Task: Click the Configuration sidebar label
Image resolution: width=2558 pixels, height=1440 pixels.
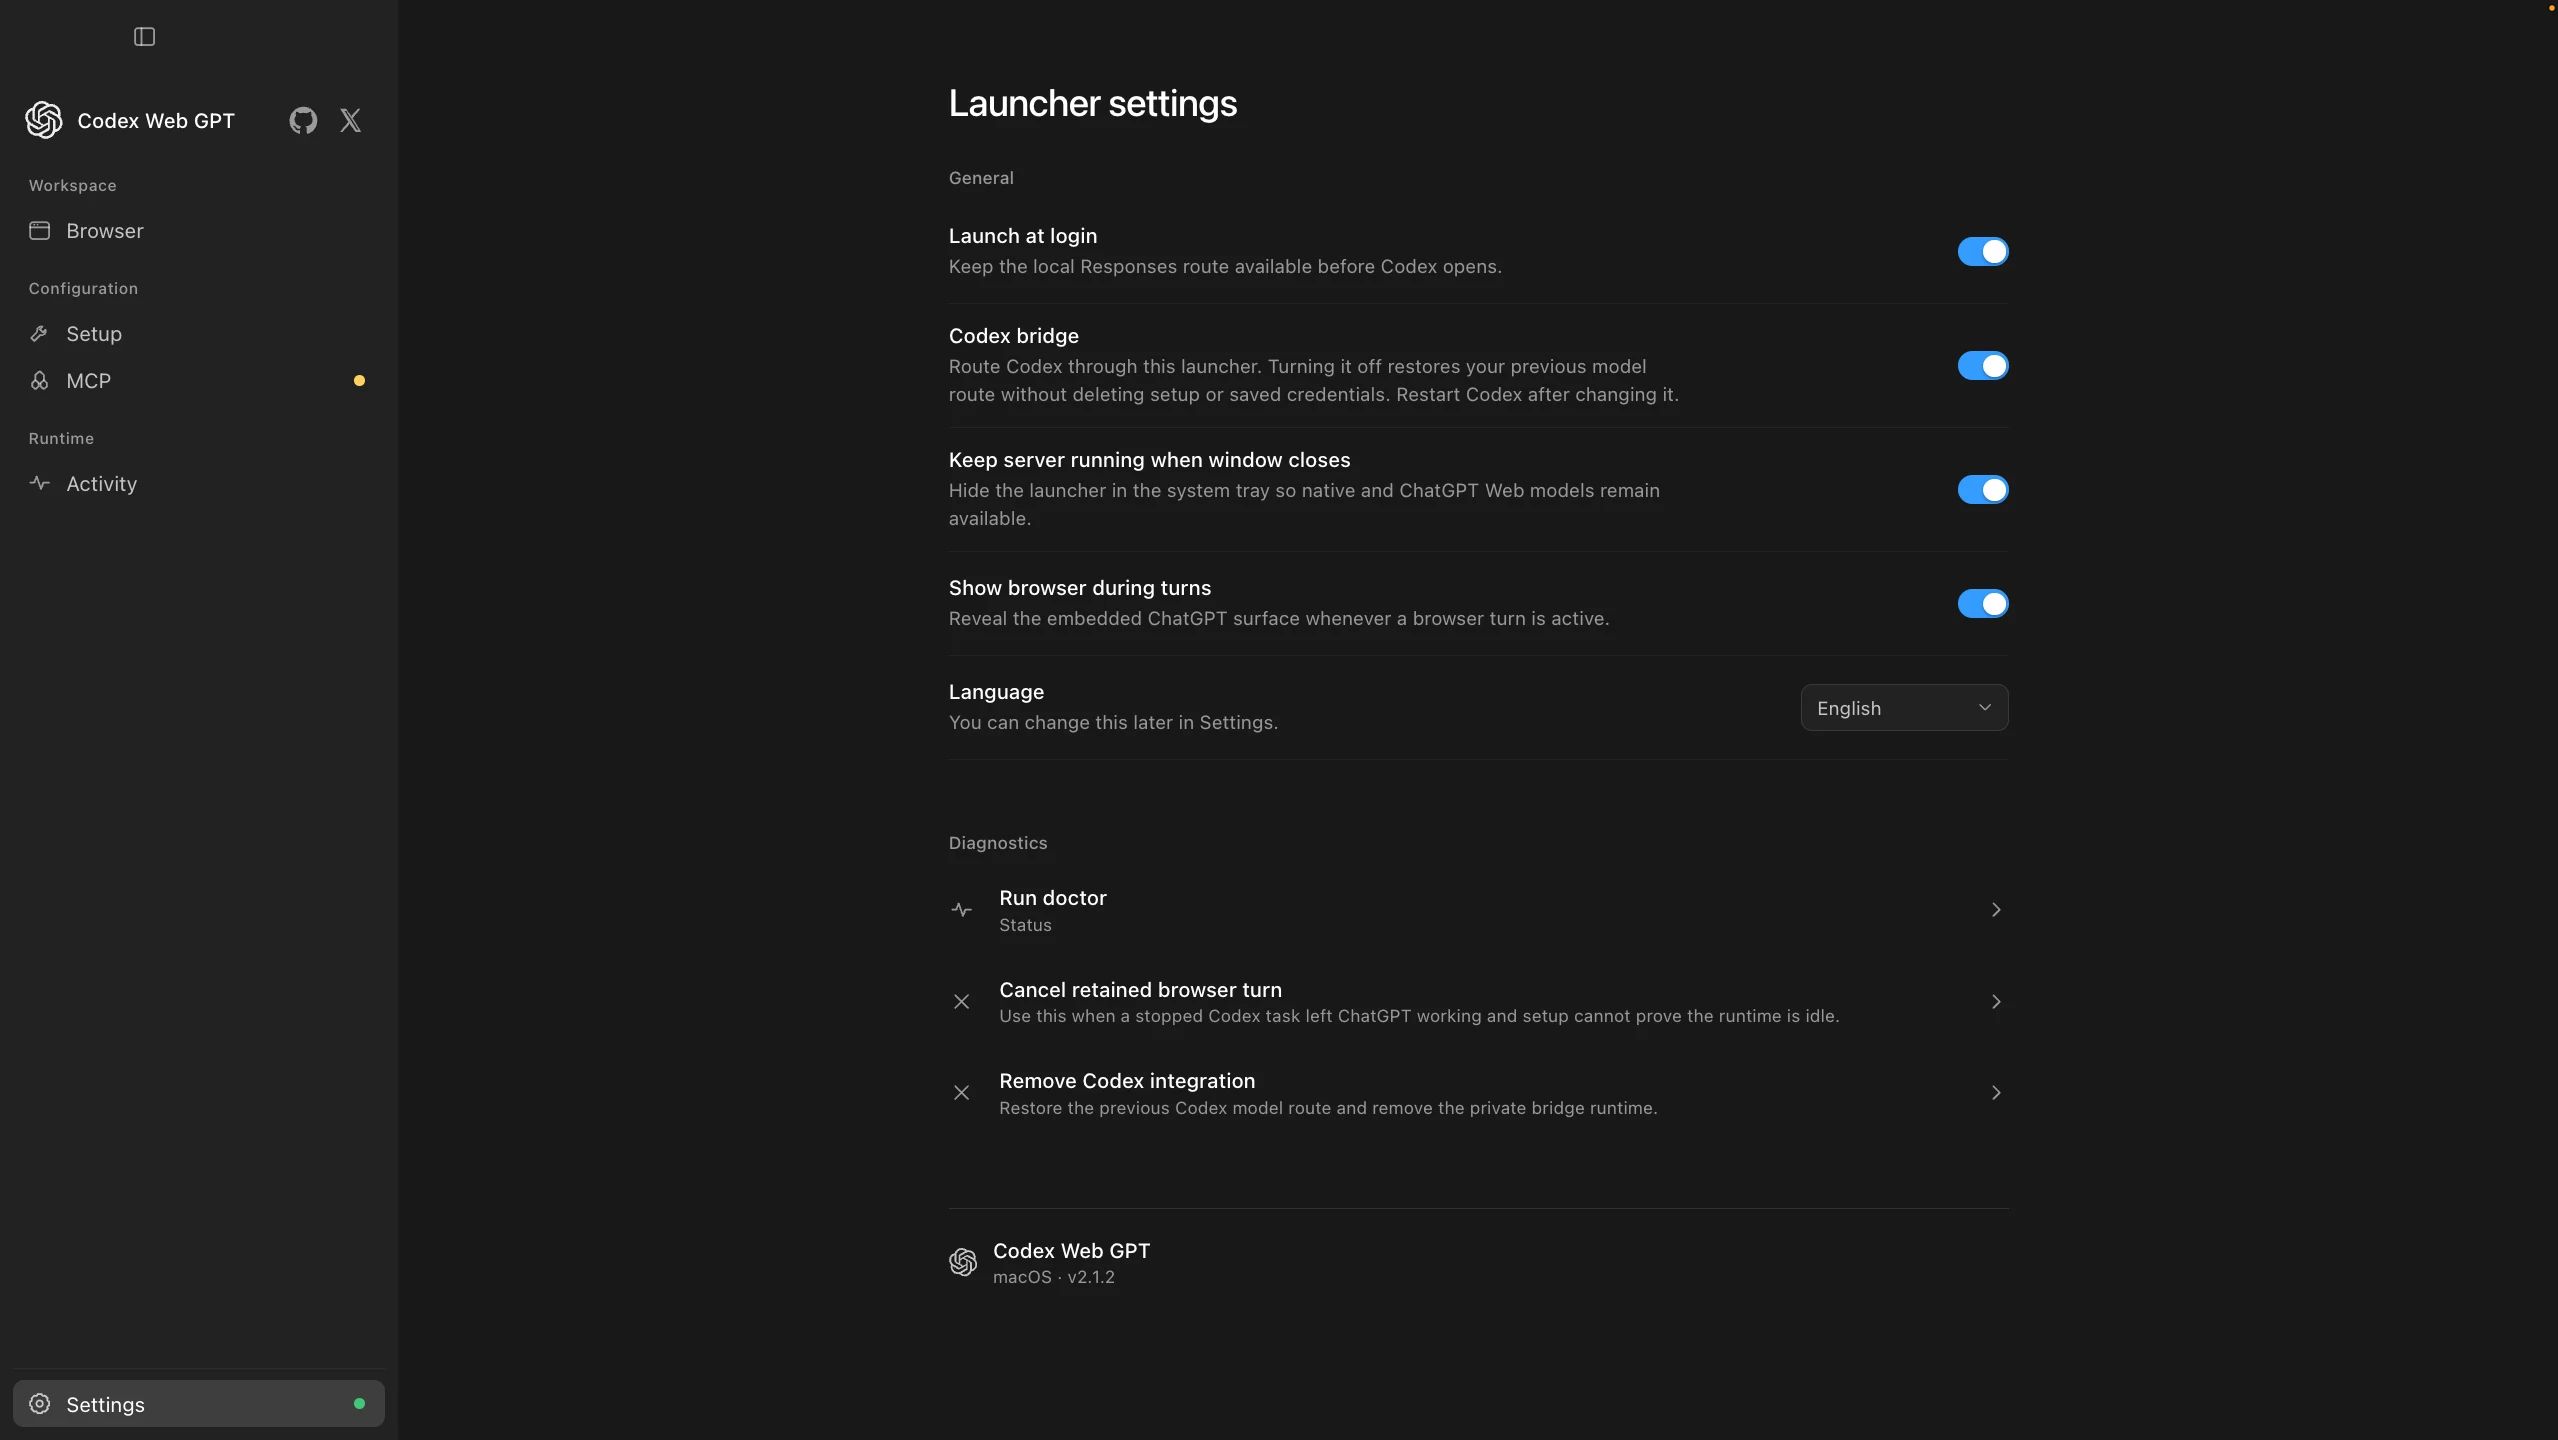Action: [83, 289]
